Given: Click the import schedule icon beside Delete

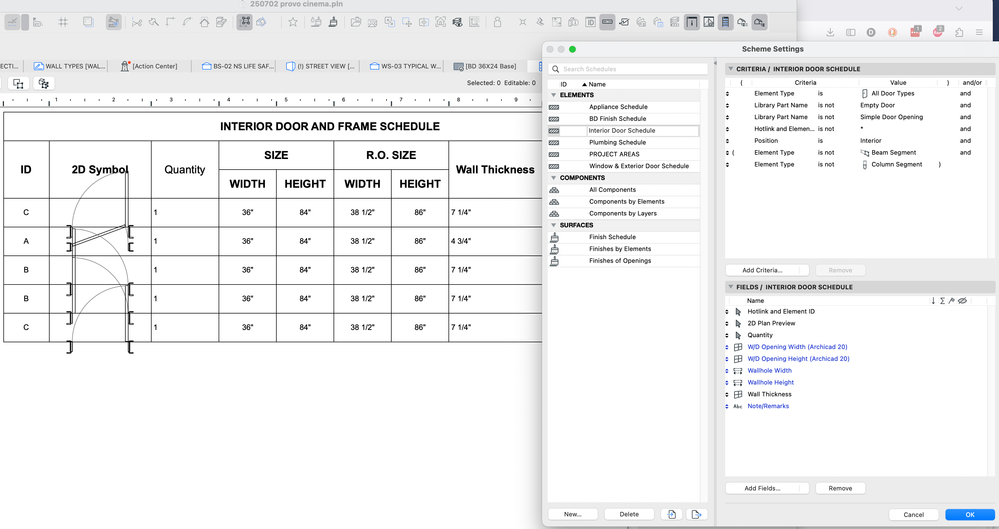Looking at the screenshot, I should pyautogui.click(x=672, y=514).
